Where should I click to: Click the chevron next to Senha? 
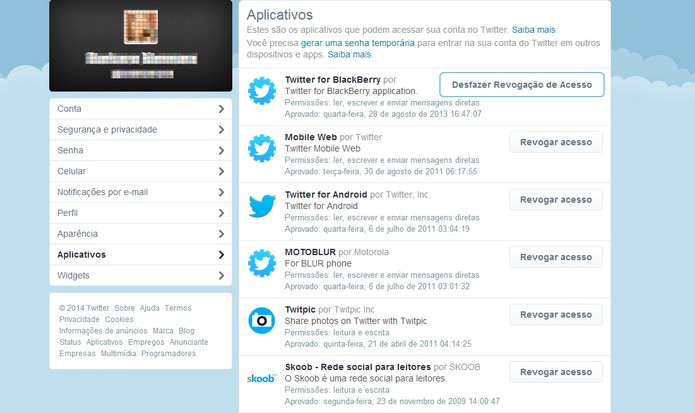click(221, 150)
